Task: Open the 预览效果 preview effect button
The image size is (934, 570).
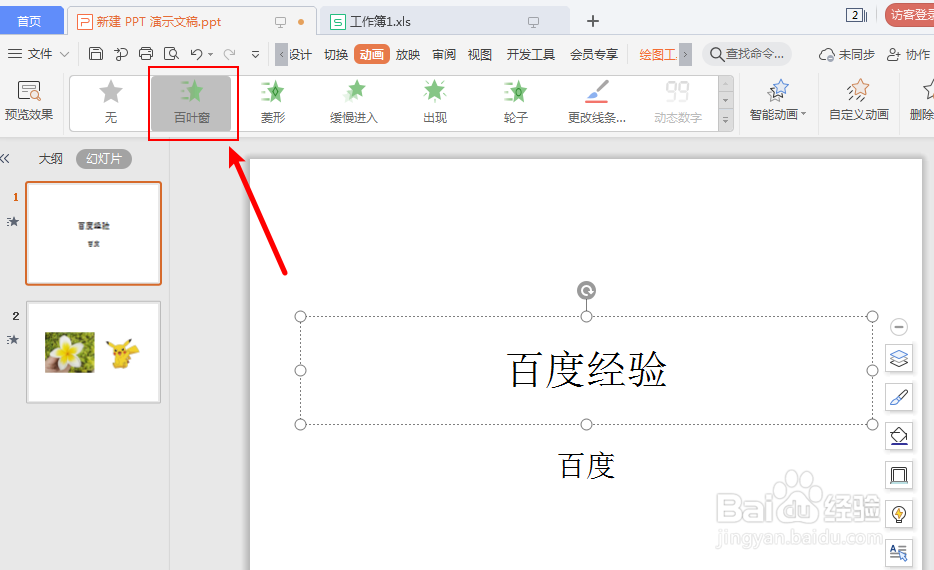Action: click(x=29, y=101)
